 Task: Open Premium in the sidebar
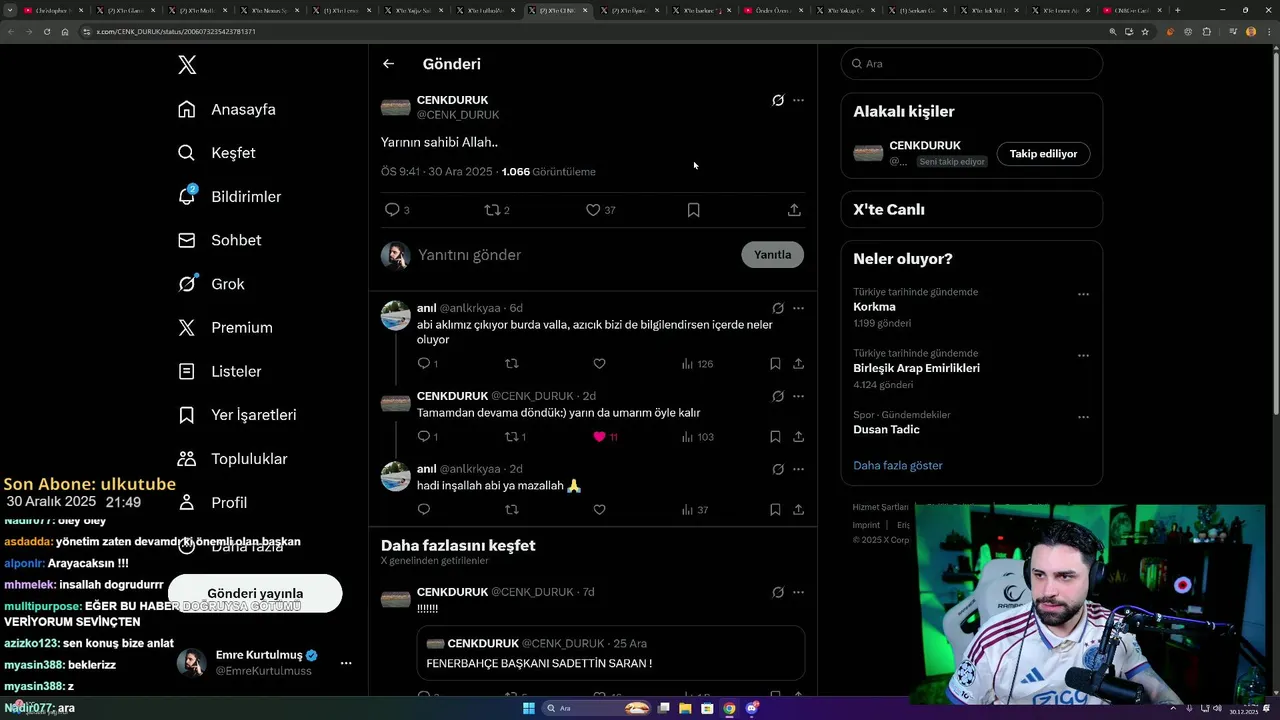coord(225,327)
